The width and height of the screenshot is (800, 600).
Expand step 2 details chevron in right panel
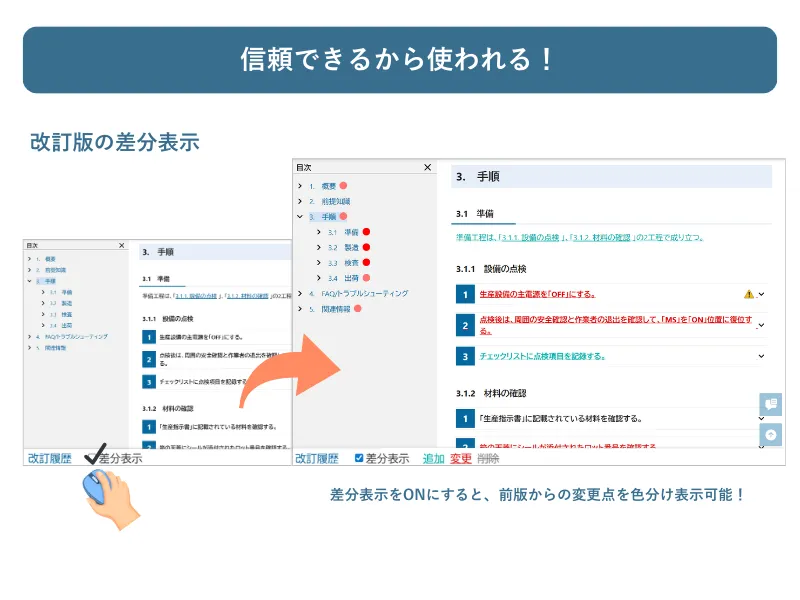tap(761, 325)
